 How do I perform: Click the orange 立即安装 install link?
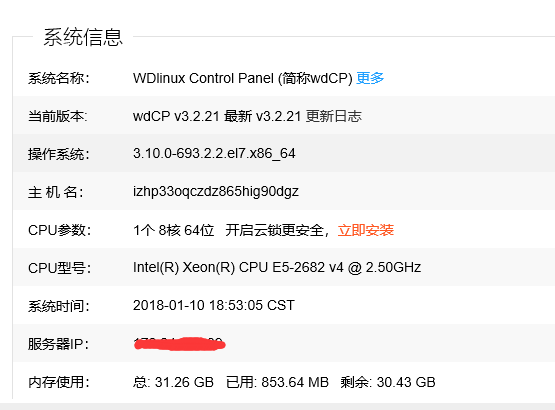pos(366,230)
